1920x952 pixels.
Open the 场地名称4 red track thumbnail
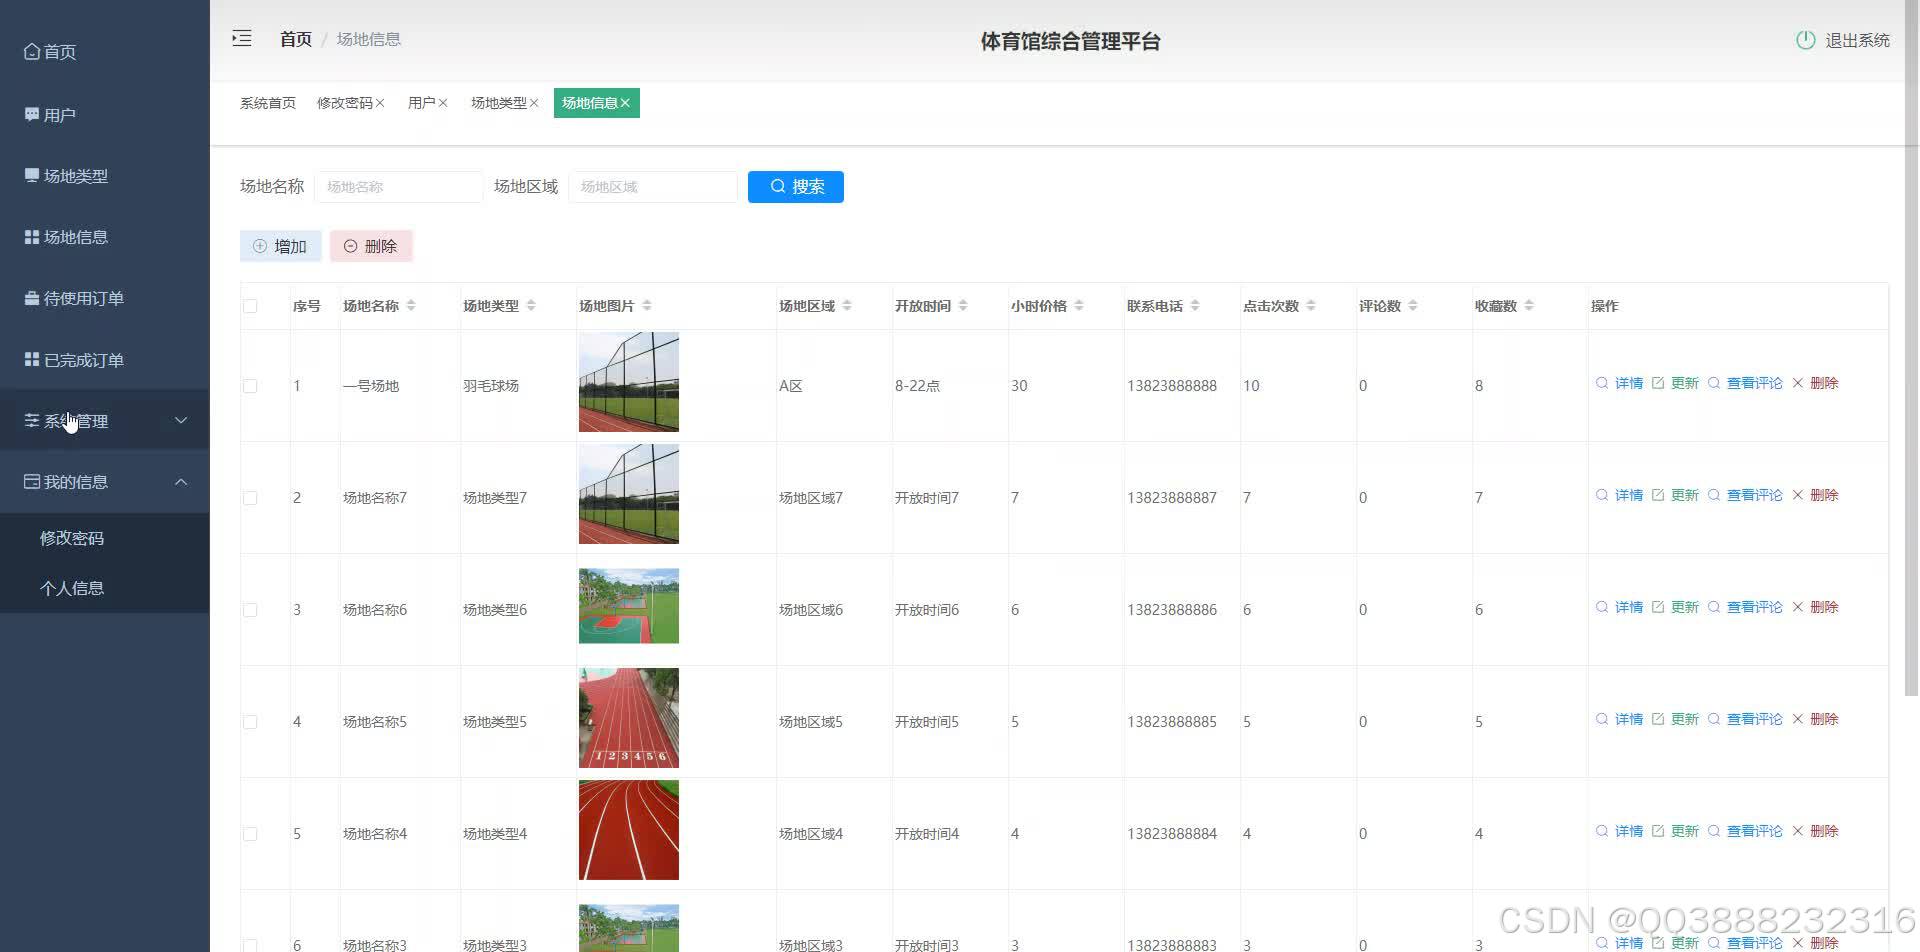629,830
